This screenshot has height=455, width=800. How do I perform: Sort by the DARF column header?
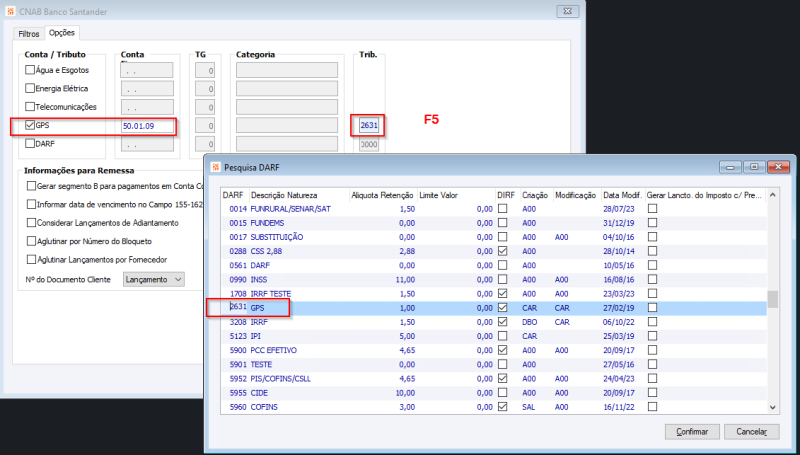point(234,195)
